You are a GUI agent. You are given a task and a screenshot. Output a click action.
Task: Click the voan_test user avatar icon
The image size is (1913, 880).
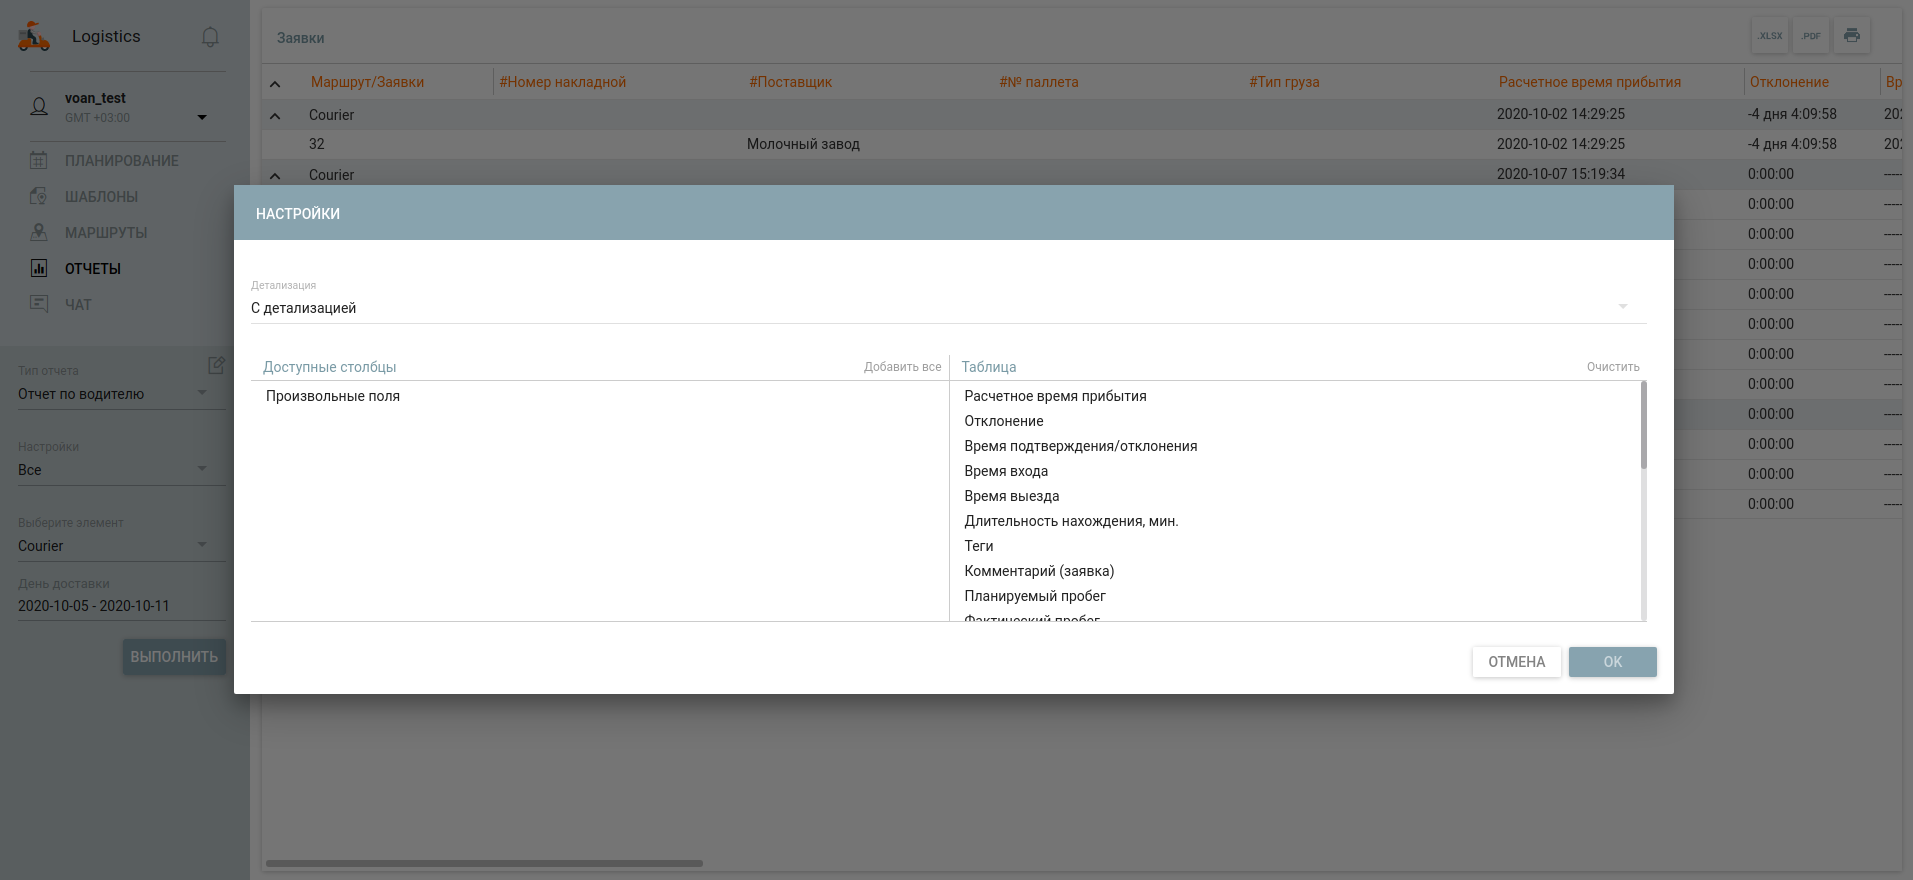click(x=39, y=107)
